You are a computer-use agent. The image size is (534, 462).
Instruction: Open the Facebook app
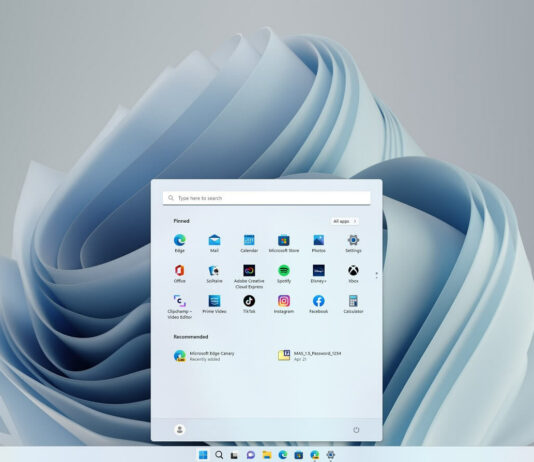(318, 304)
